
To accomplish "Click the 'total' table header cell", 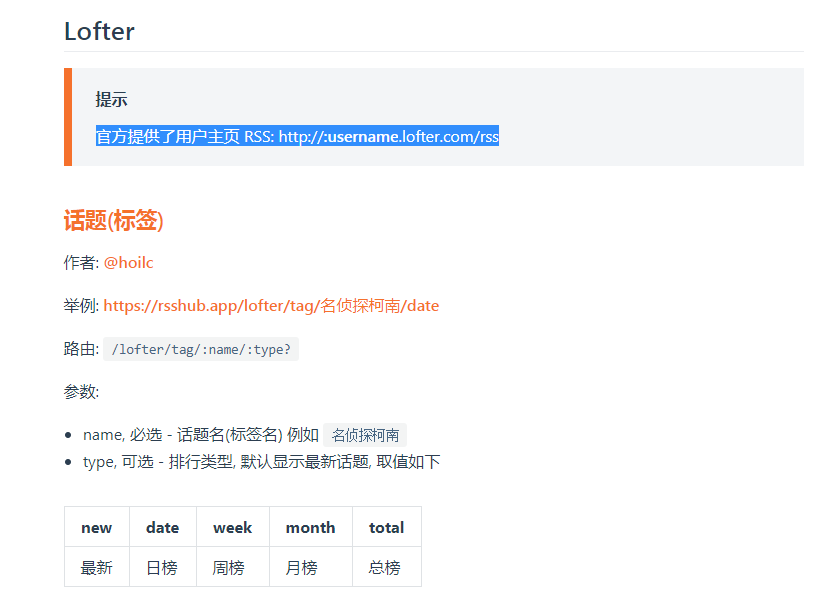I will pos(387,527).
